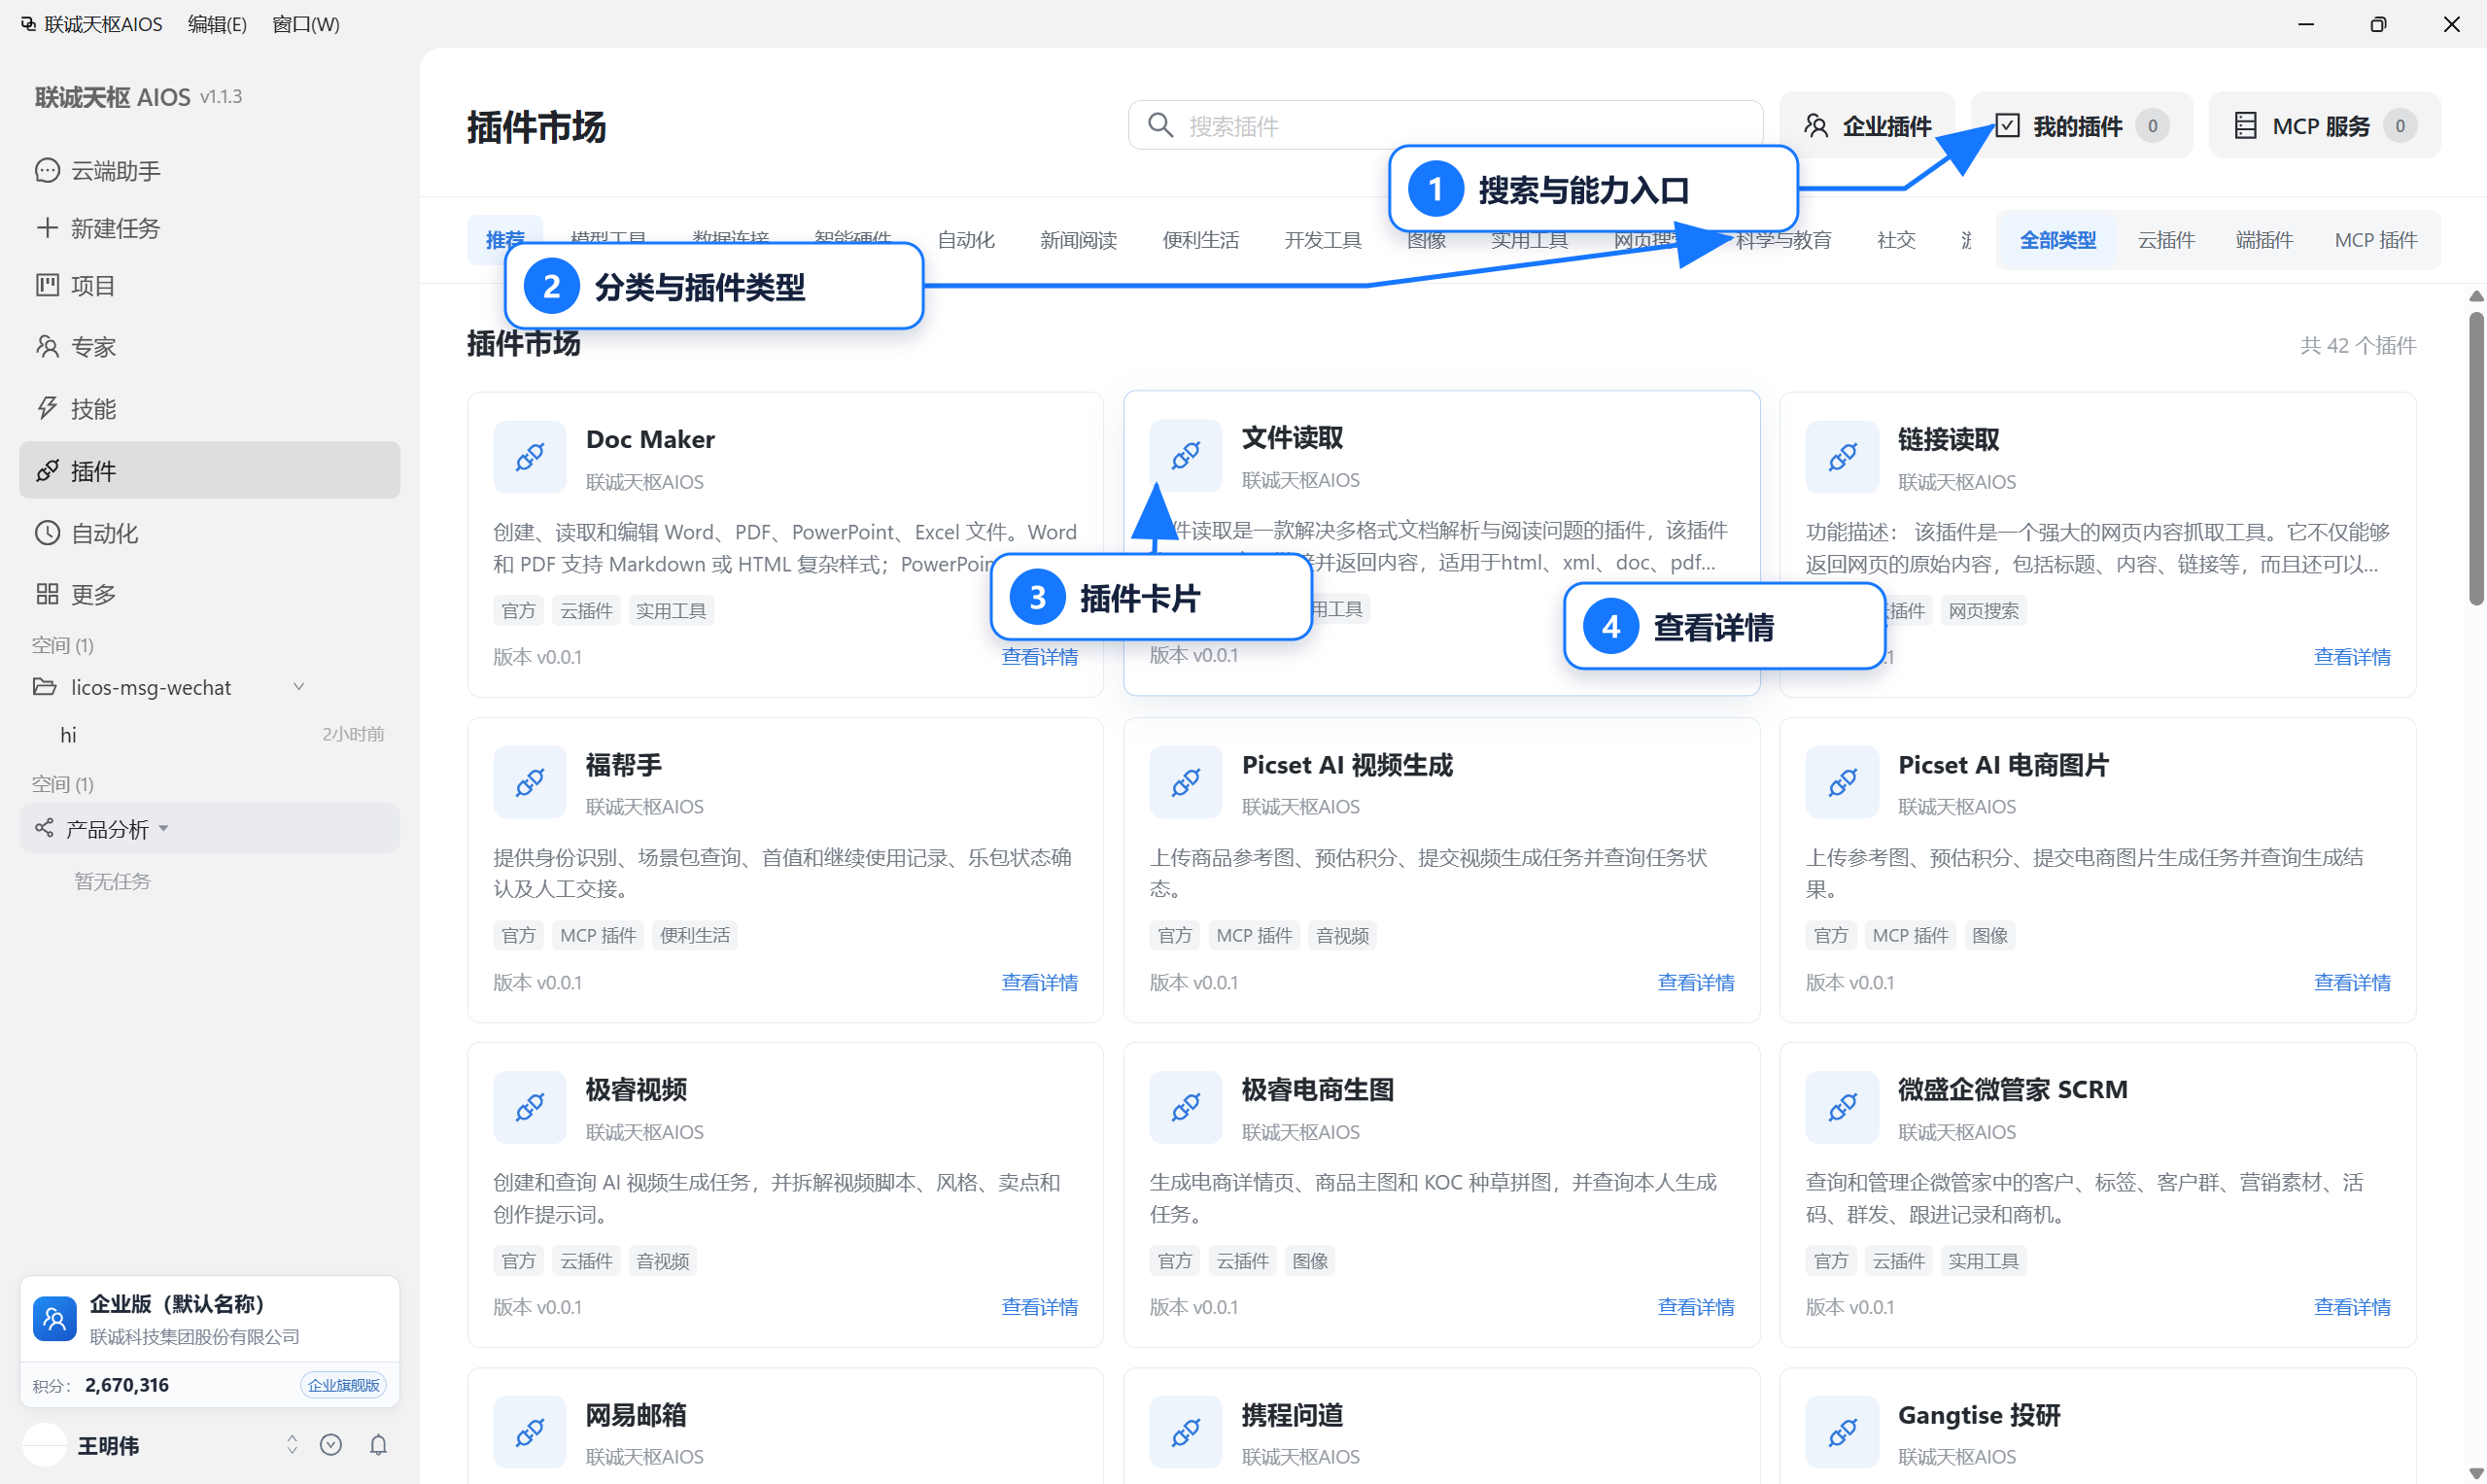This screenshot has width=2487, height=1484.
Task: View details of Picset AI 电商图片
Action: pos(2352,983)
